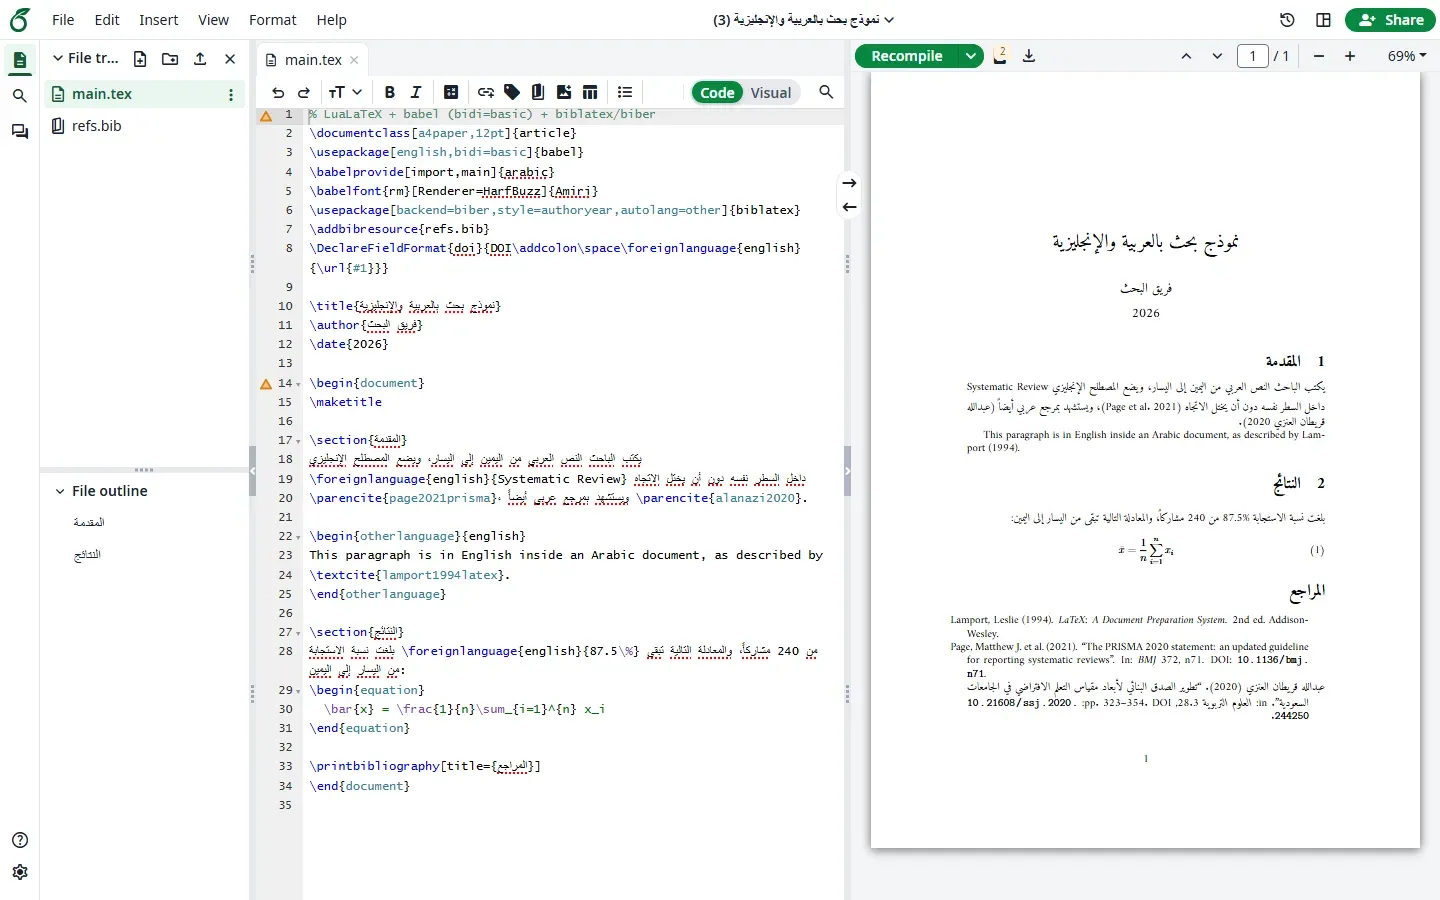Viewport: 1440px width, 900px height.
Task: Create a new file in file tree
Action: (x=140, y=59)
